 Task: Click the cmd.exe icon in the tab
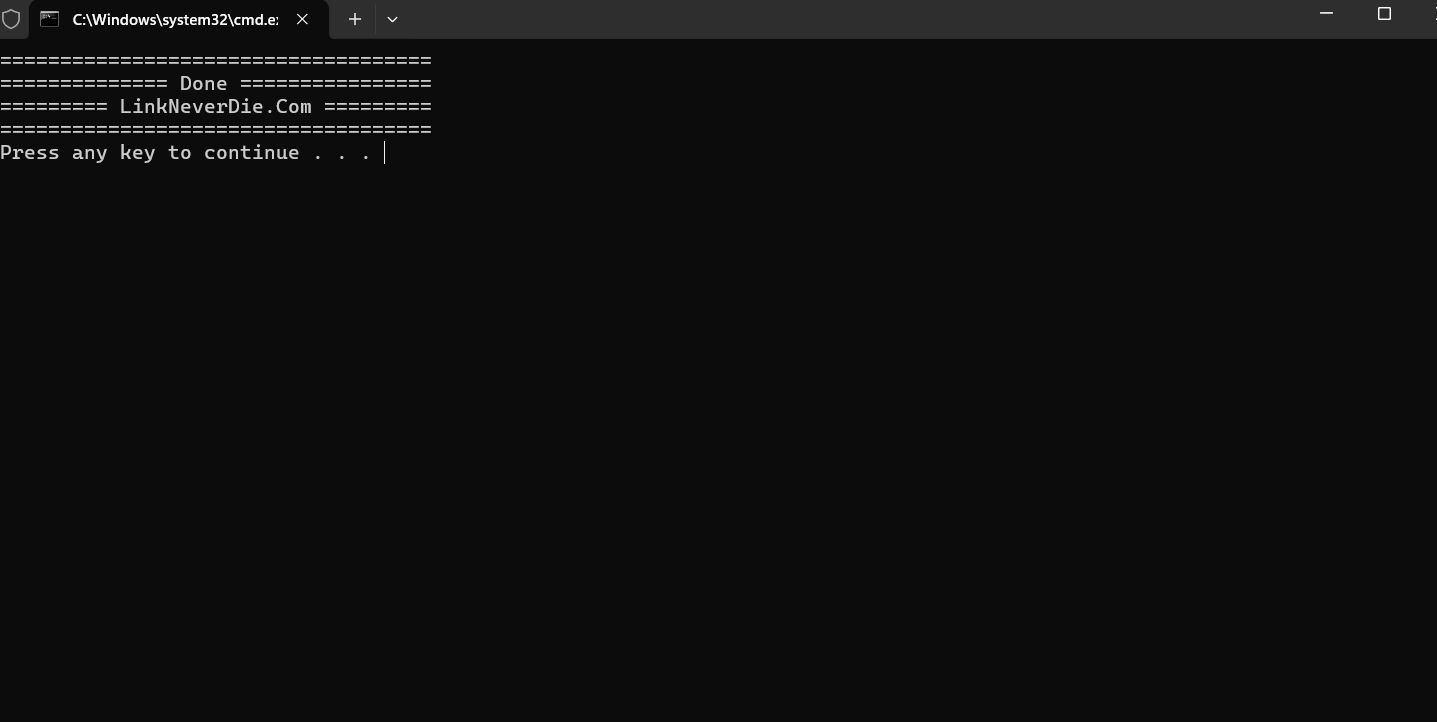pyautogui.click(x=49, y=19)
